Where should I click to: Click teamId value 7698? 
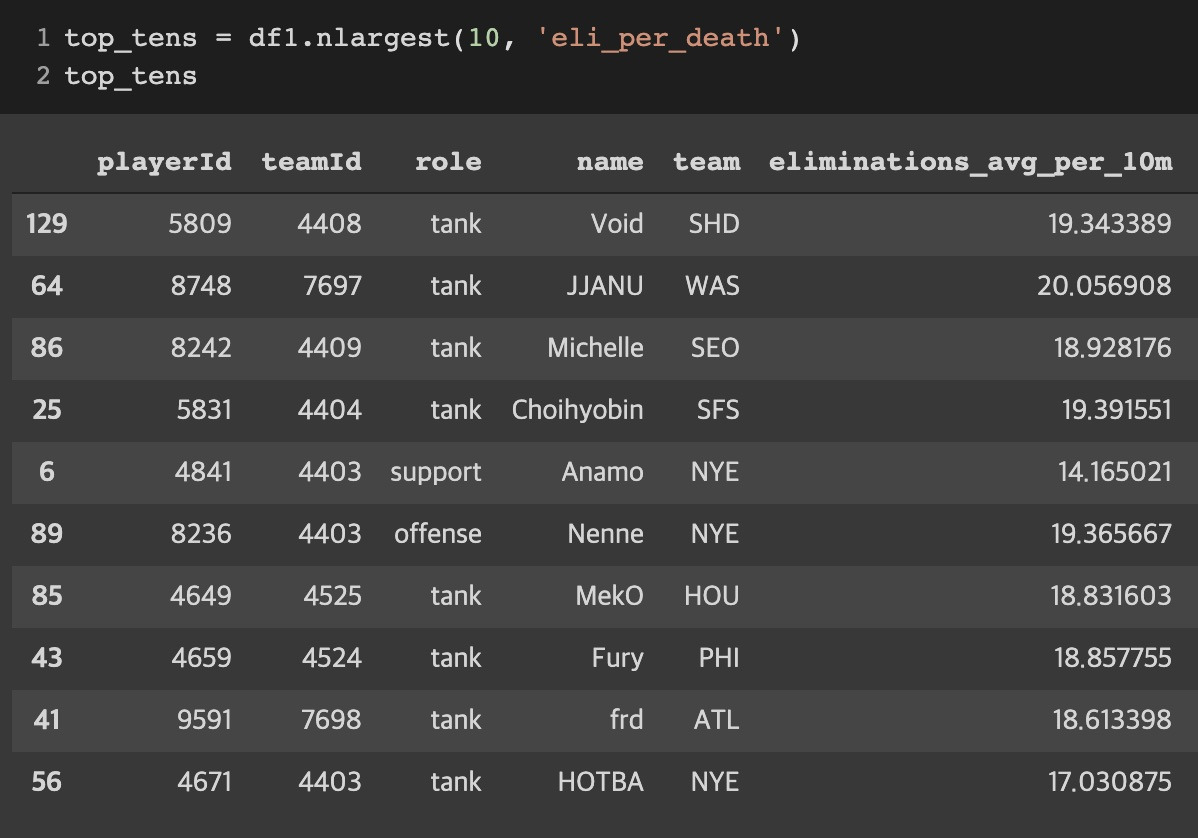point(331,719)
